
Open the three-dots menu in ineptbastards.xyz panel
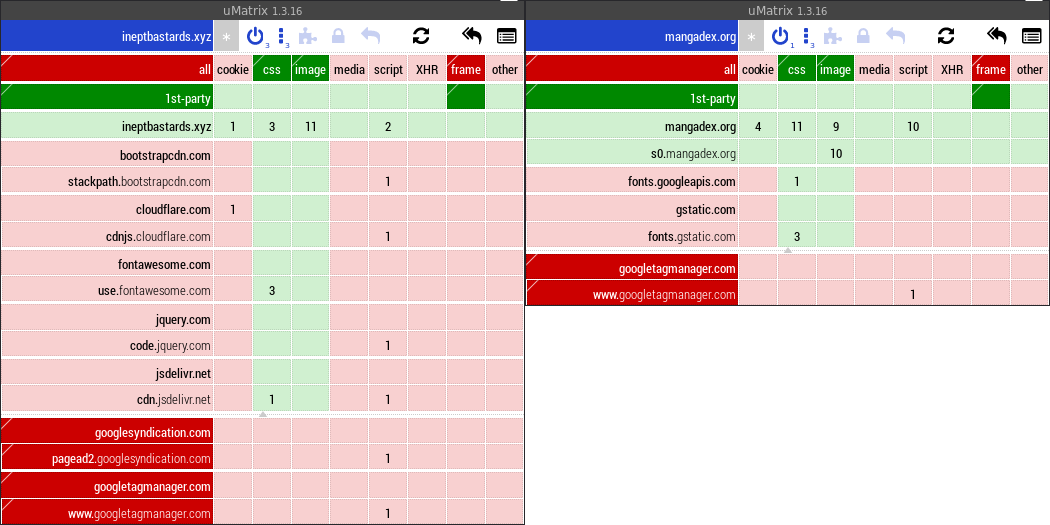[x=281, y=36]
